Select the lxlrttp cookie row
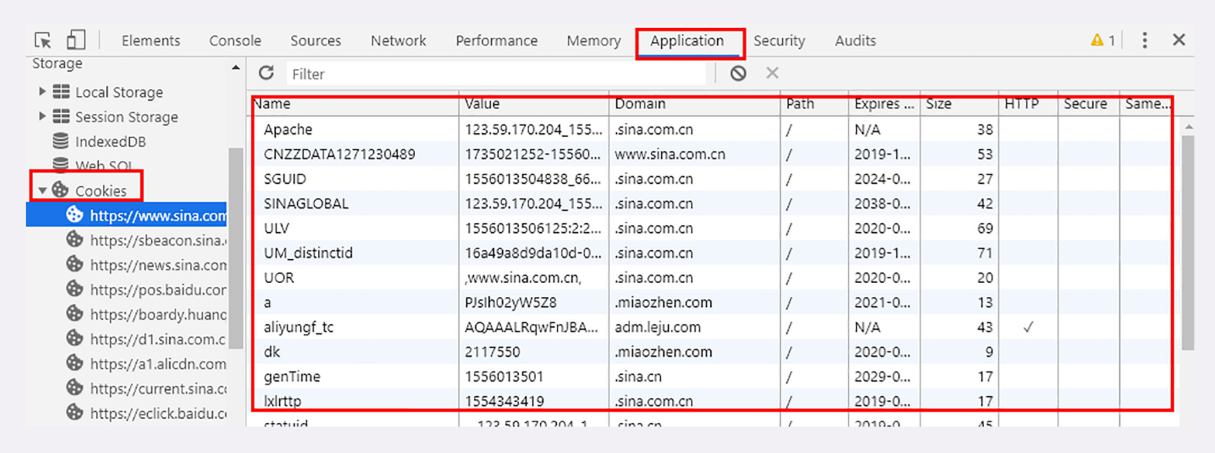The image size is (1215, 453). pos(711,401)
